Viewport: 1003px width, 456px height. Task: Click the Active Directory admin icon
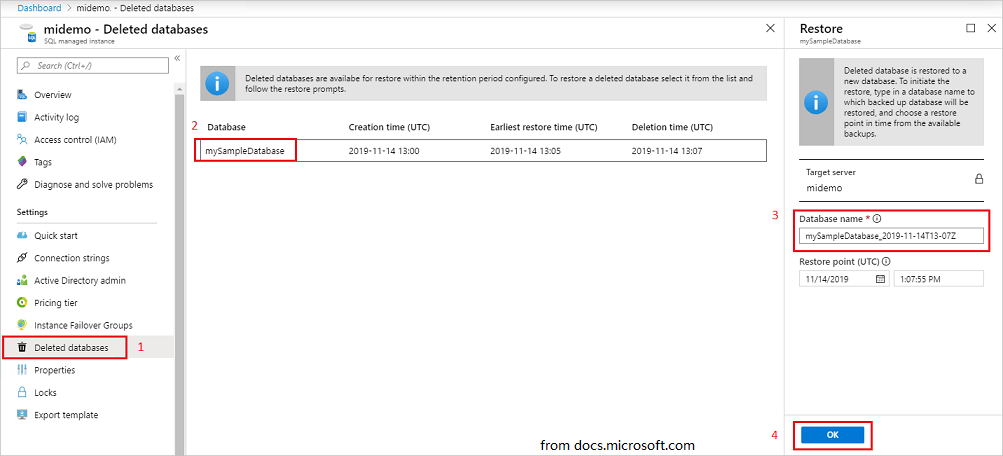tap(22, 280)
